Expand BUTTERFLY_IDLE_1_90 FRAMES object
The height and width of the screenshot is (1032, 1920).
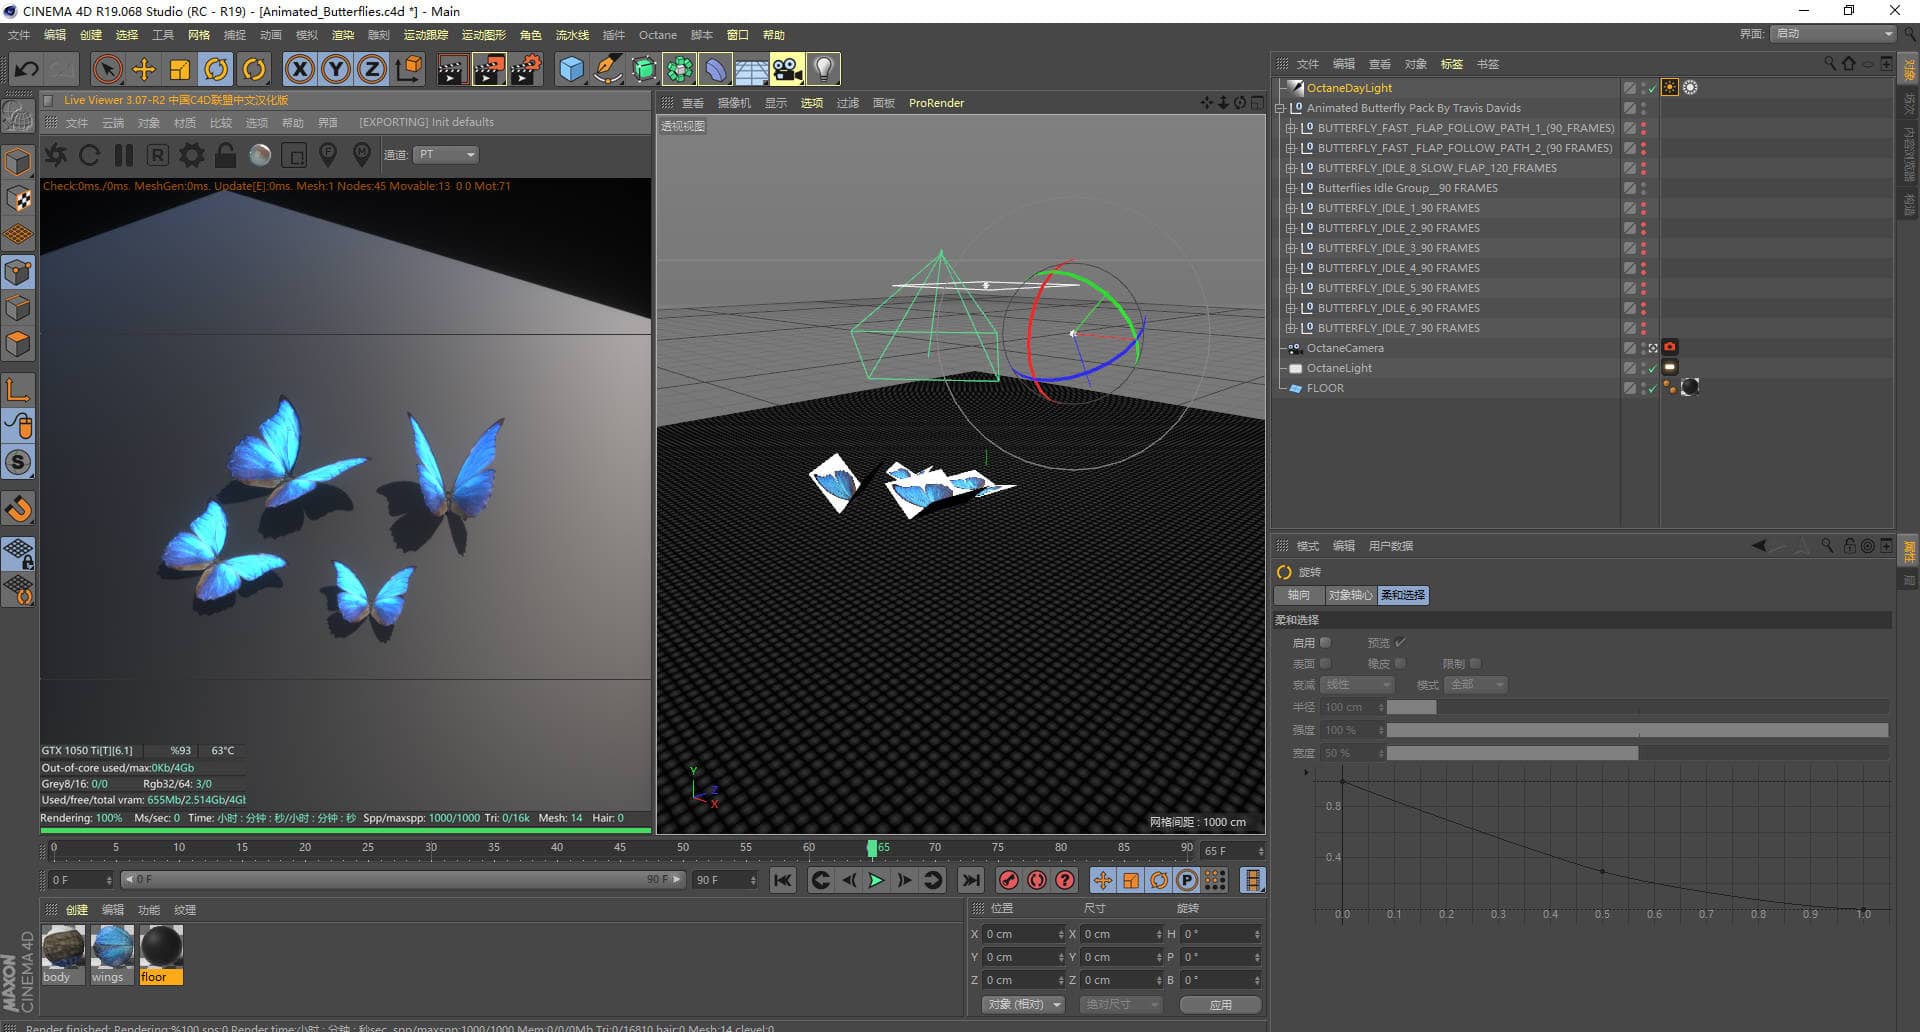coord(1291,208)
